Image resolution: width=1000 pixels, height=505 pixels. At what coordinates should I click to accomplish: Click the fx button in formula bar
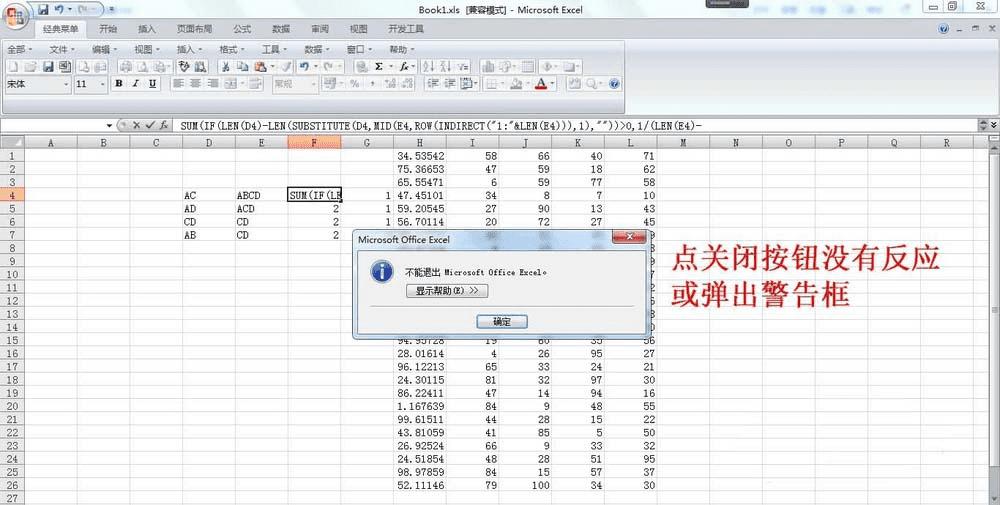(x=164, y=126)
